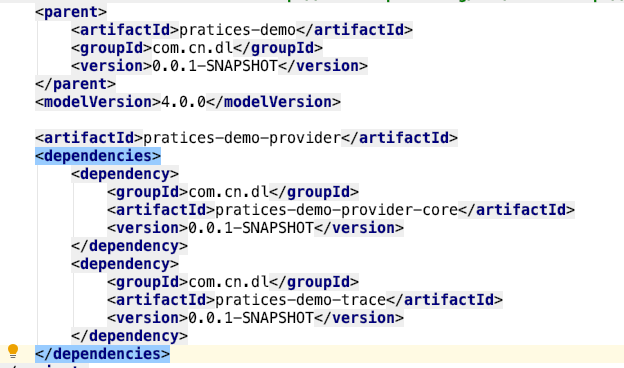The width and height of the screenshot is (624, 368).
Task: Click artifactId value pratices-demo-trace
Action: (300, 300)
